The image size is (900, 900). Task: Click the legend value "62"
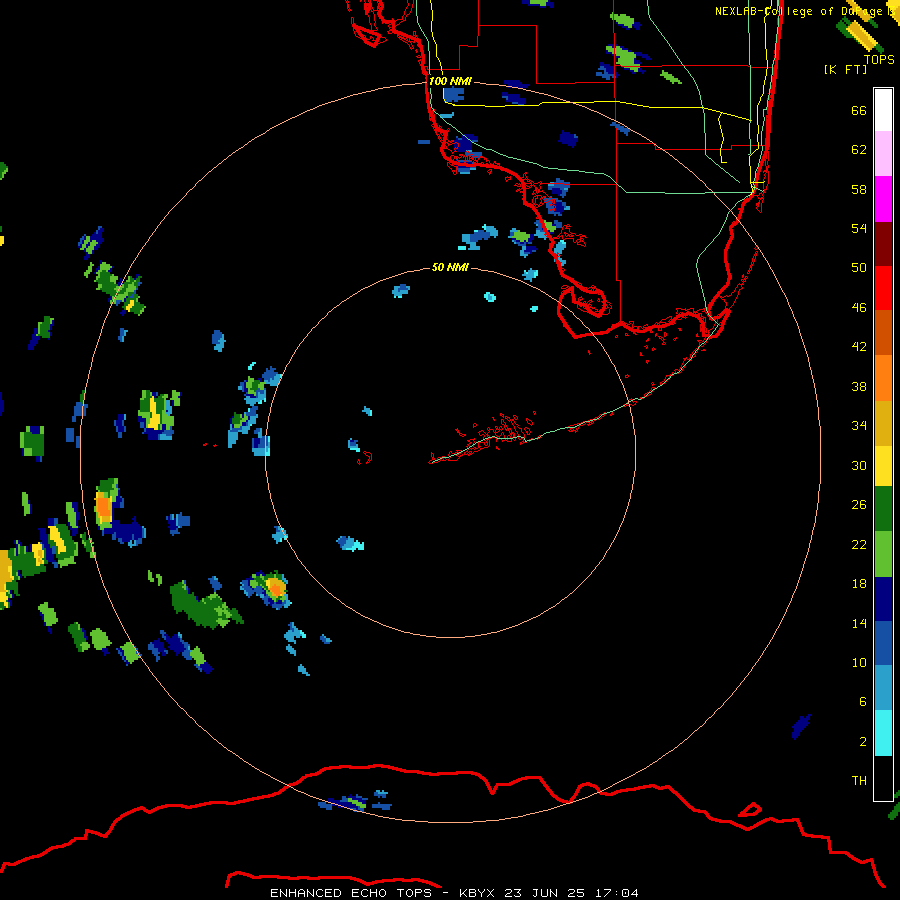pos(859,149)
